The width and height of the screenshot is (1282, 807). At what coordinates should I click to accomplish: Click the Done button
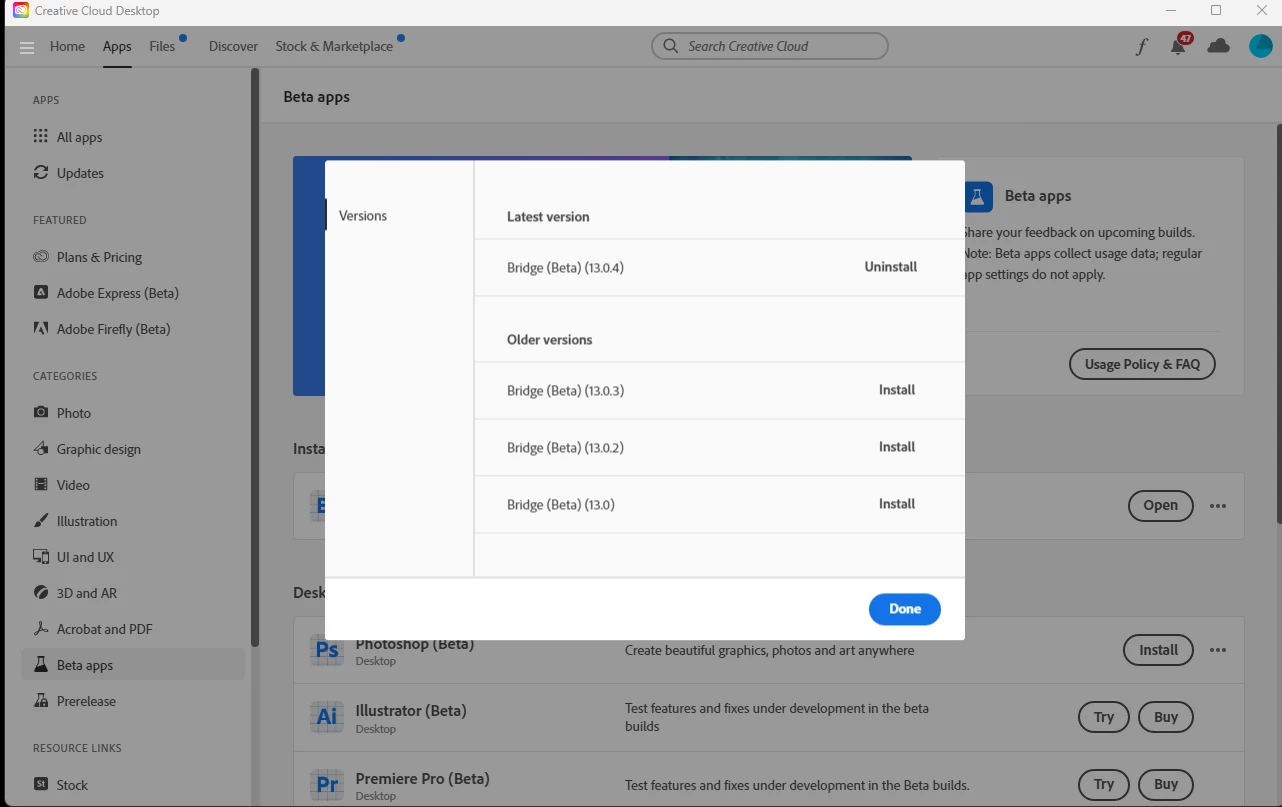[905, 609]
